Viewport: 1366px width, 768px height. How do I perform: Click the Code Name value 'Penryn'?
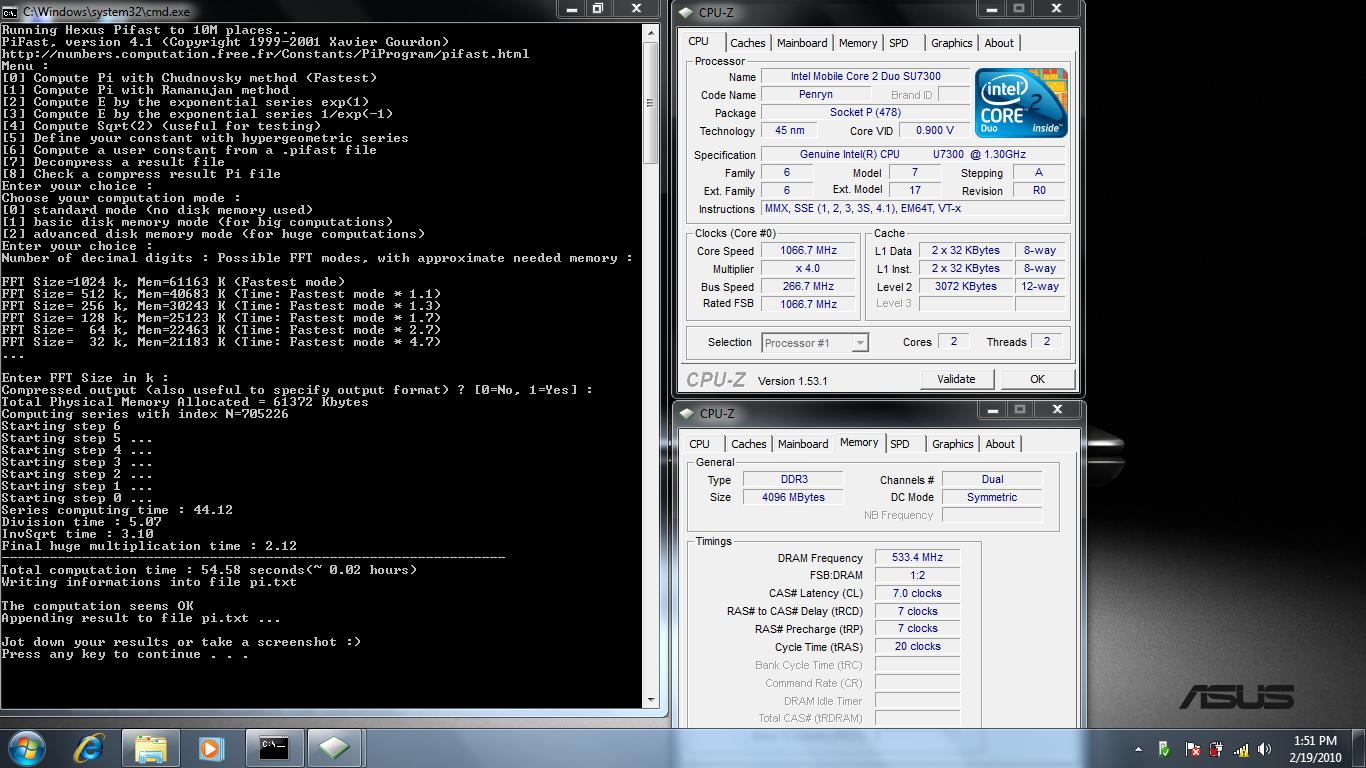click(816, 94)
